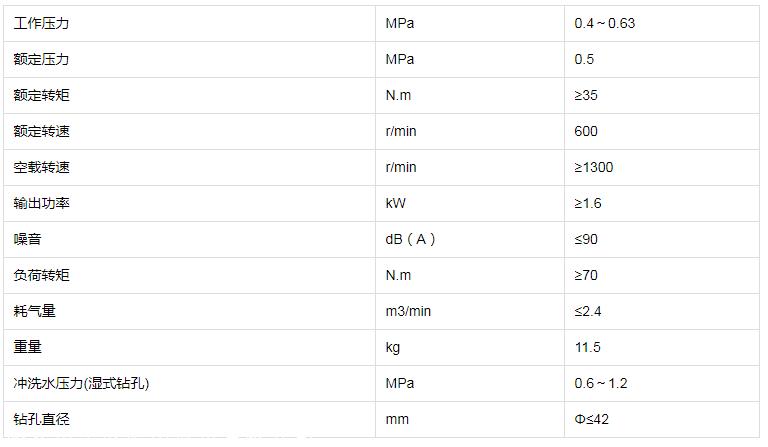Click the 额定压力 label

42,59
